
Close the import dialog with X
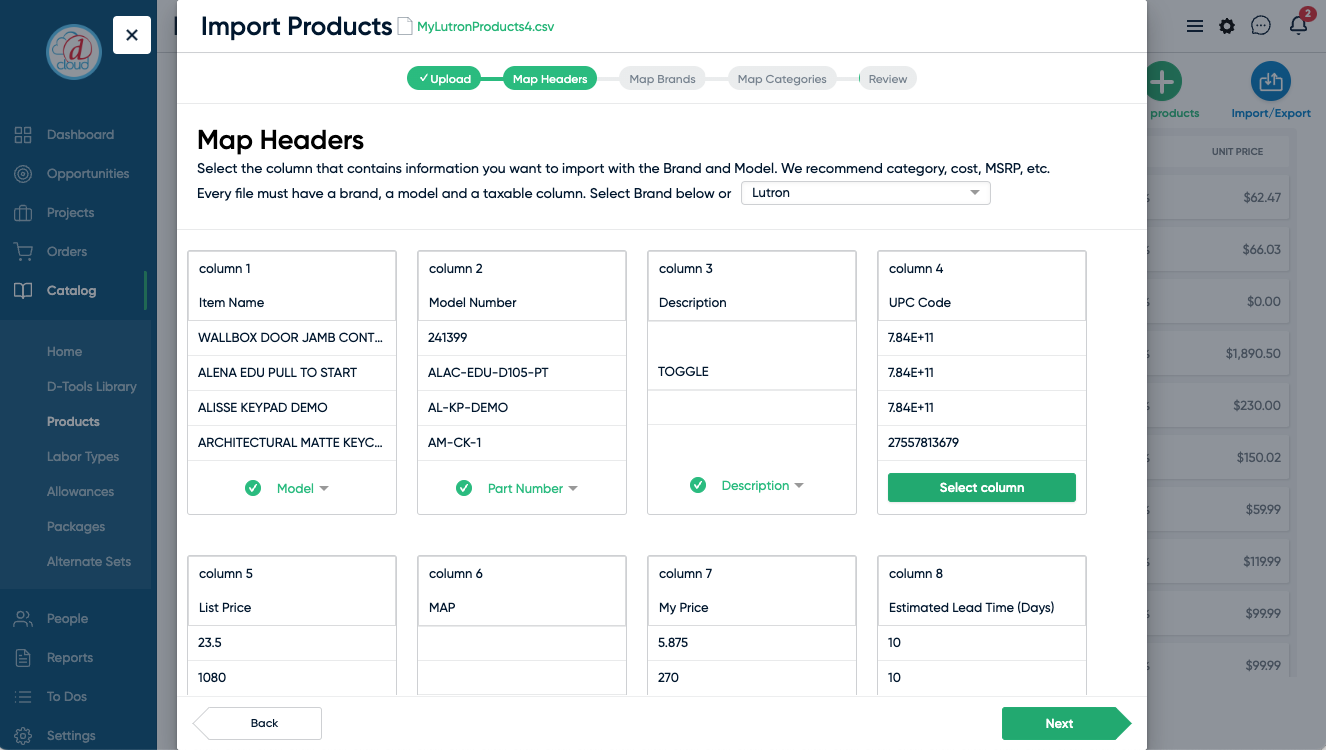pos(132,35)
